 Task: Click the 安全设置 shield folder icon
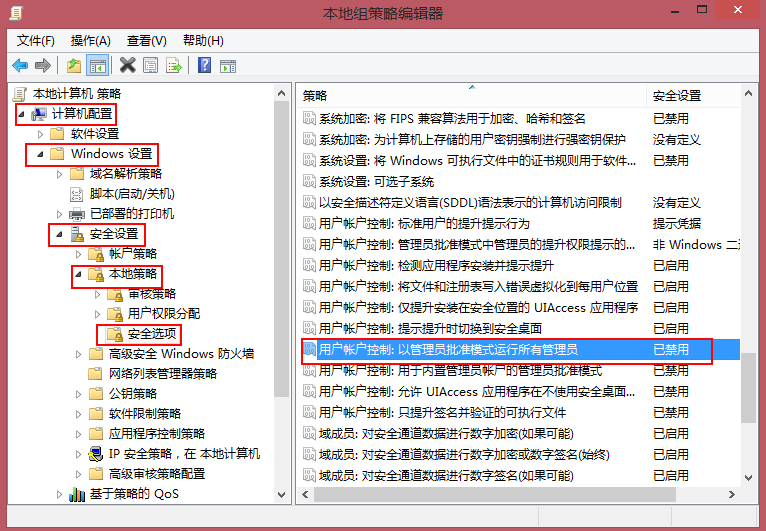coord(77,234)
